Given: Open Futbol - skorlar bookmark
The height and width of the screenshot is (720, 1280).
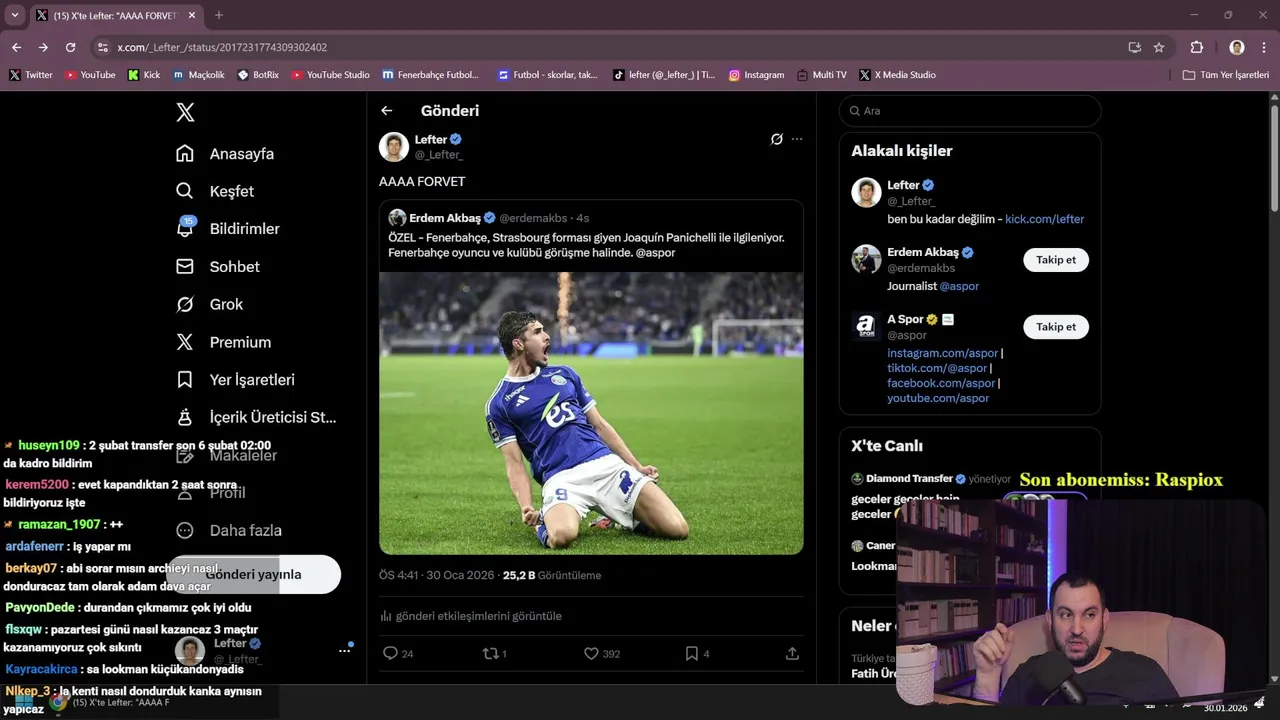Looking at the screenshot, I should (547, 75).
